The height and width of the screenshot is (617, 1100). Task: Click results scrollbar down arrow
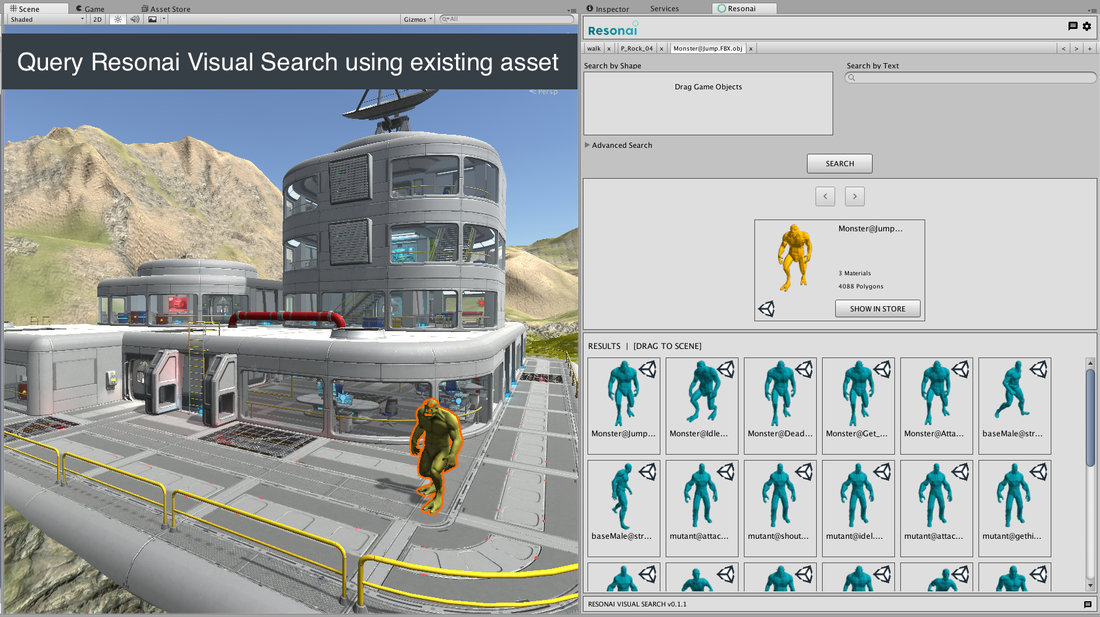pyautogui.click(x=1090, y=585)
